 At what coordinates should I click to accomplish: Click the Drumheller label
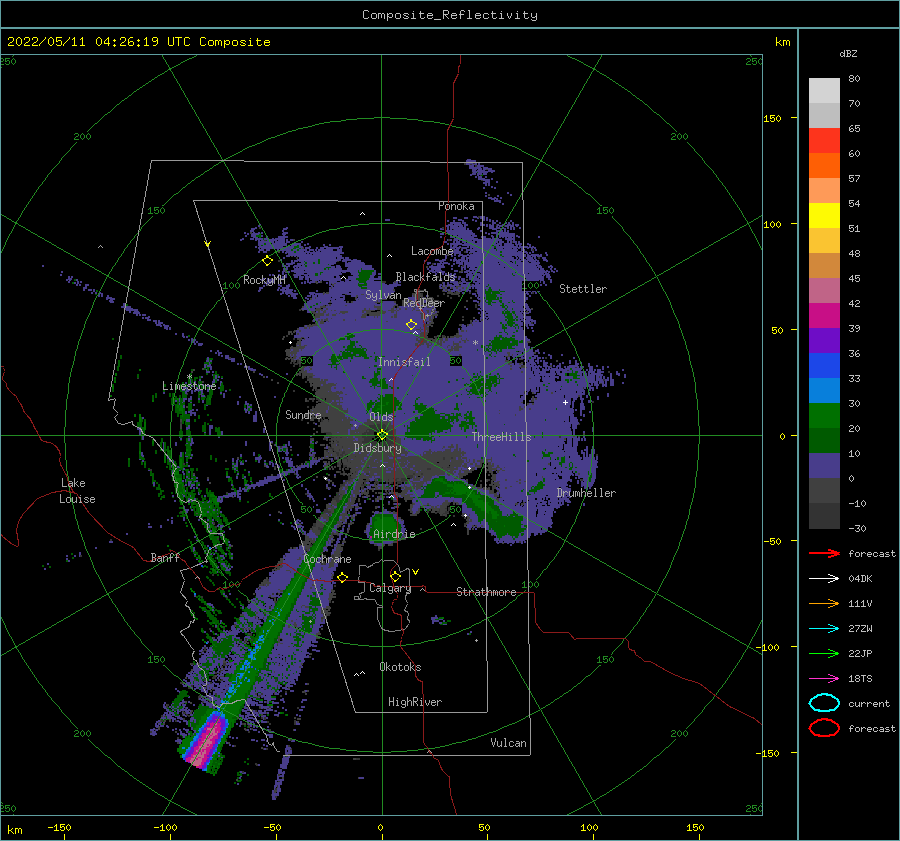586,493
